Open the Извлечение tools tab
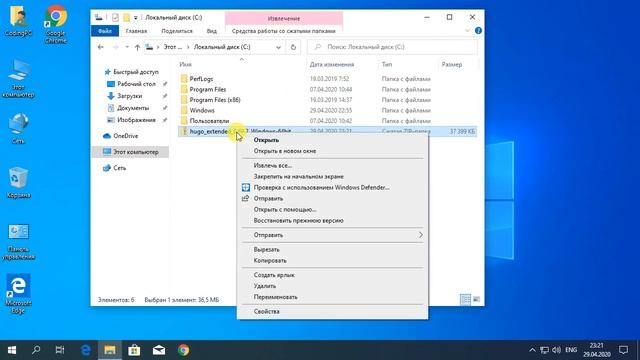This screenshot has width=640, height=360. tap(284, 19)
